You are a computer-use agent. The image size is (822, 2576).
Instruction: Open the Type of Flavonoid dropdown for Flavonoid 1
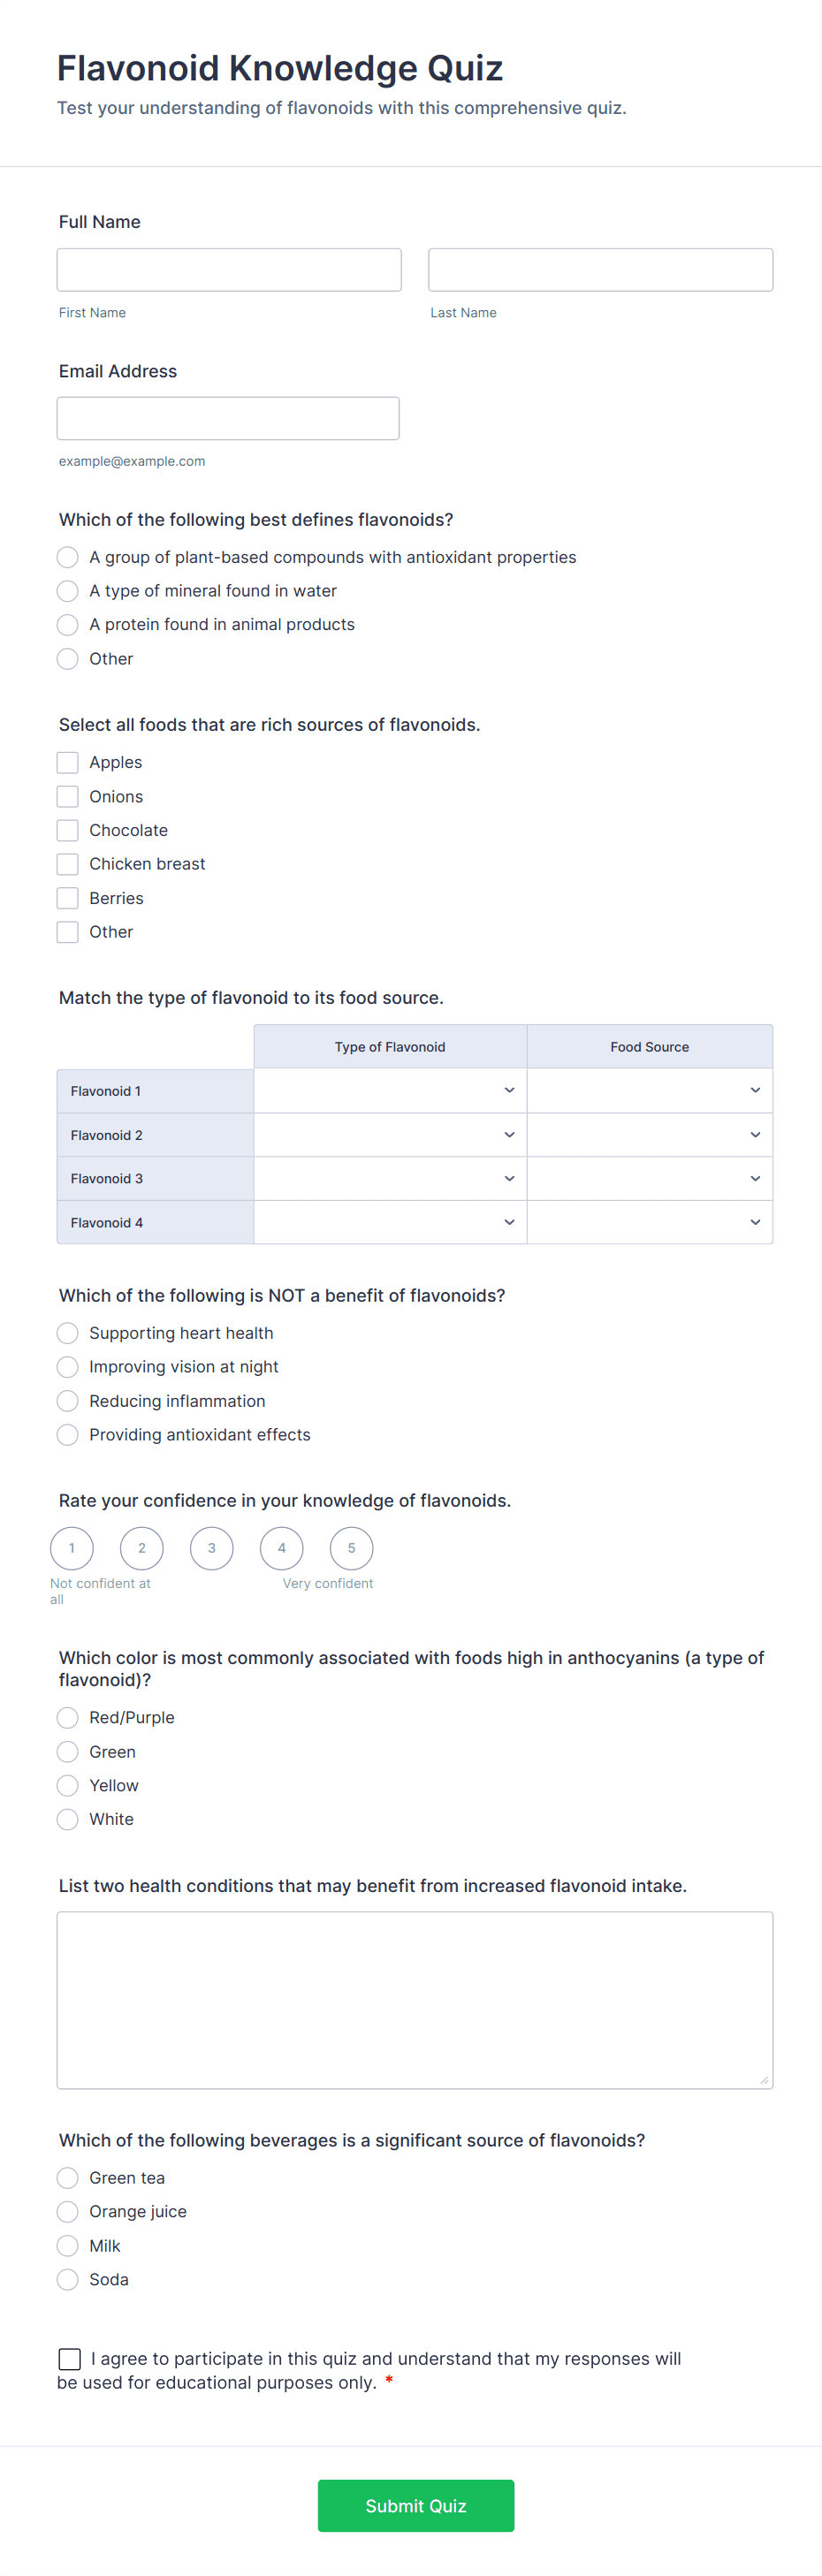tap(389, 1090)
